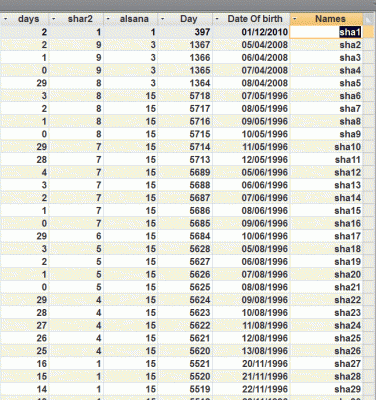The height and width of the screenshot is (400, 376).
Task: Select the sha23 name cell
Action: click(326, 312)
